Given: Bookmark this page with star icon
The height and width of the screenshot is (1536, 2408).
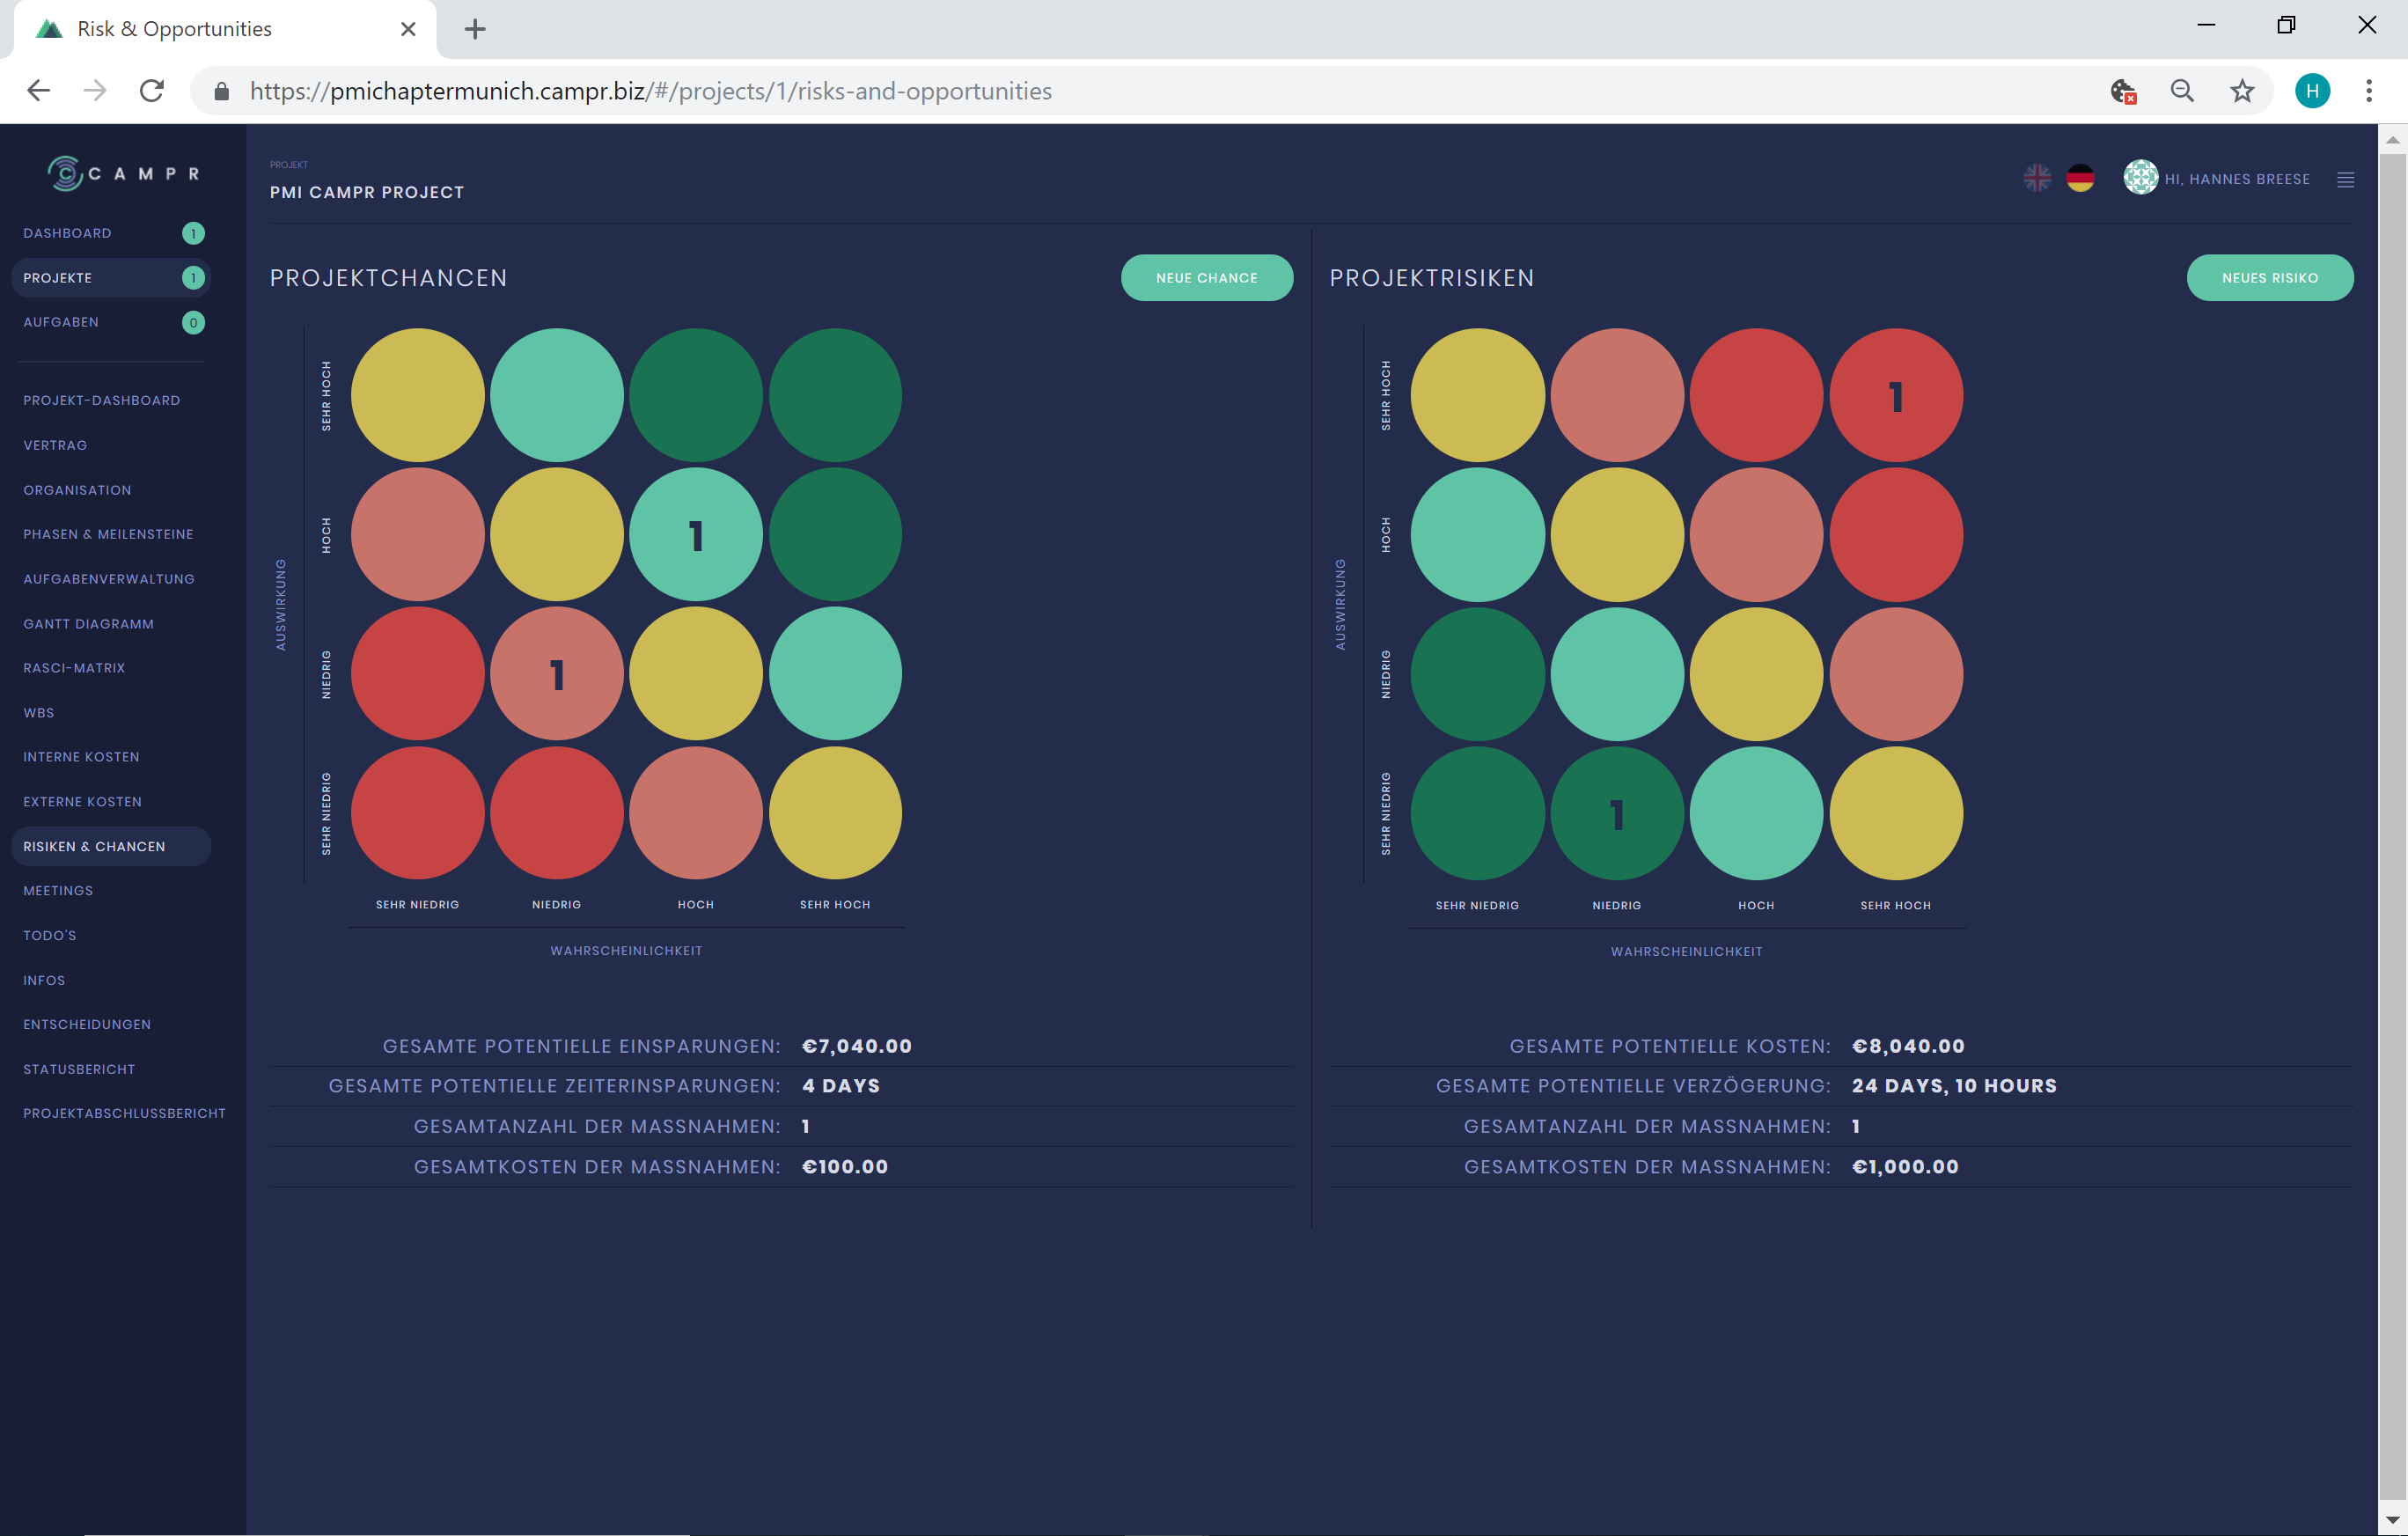Looking at the screenshot, I should coord(2243,91).
